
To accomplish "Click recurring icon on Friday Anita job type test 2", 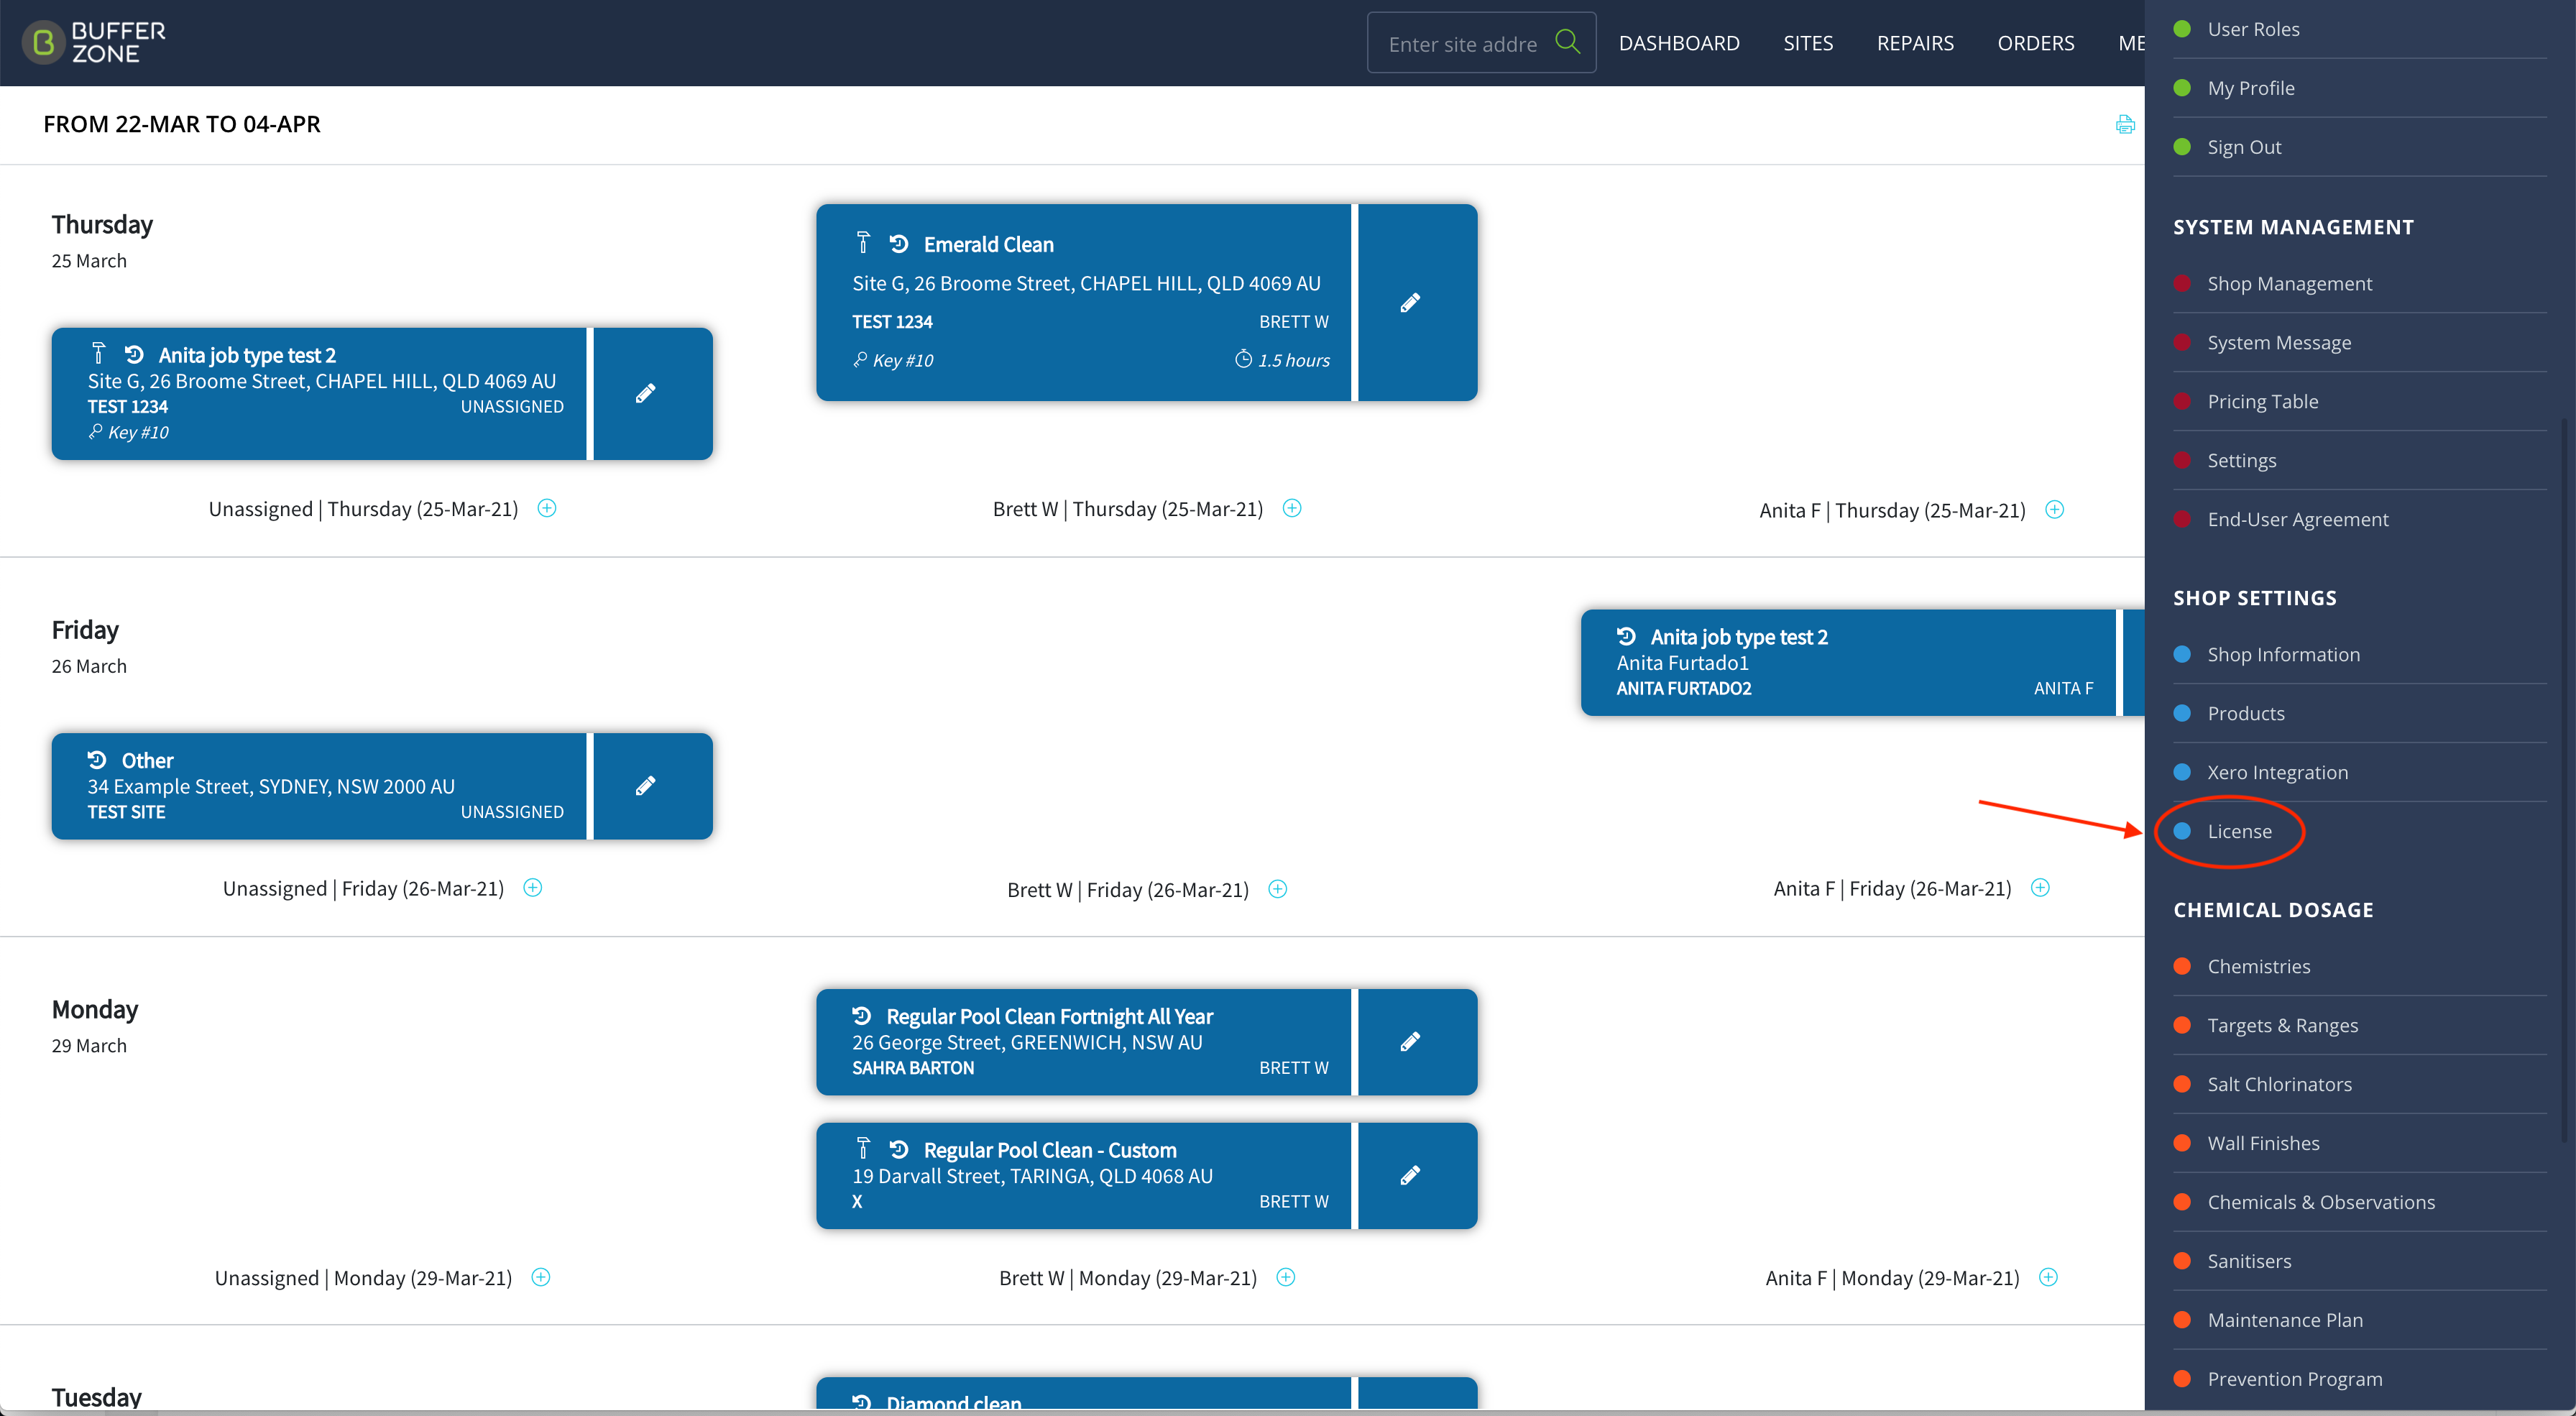I will 1626,636.
